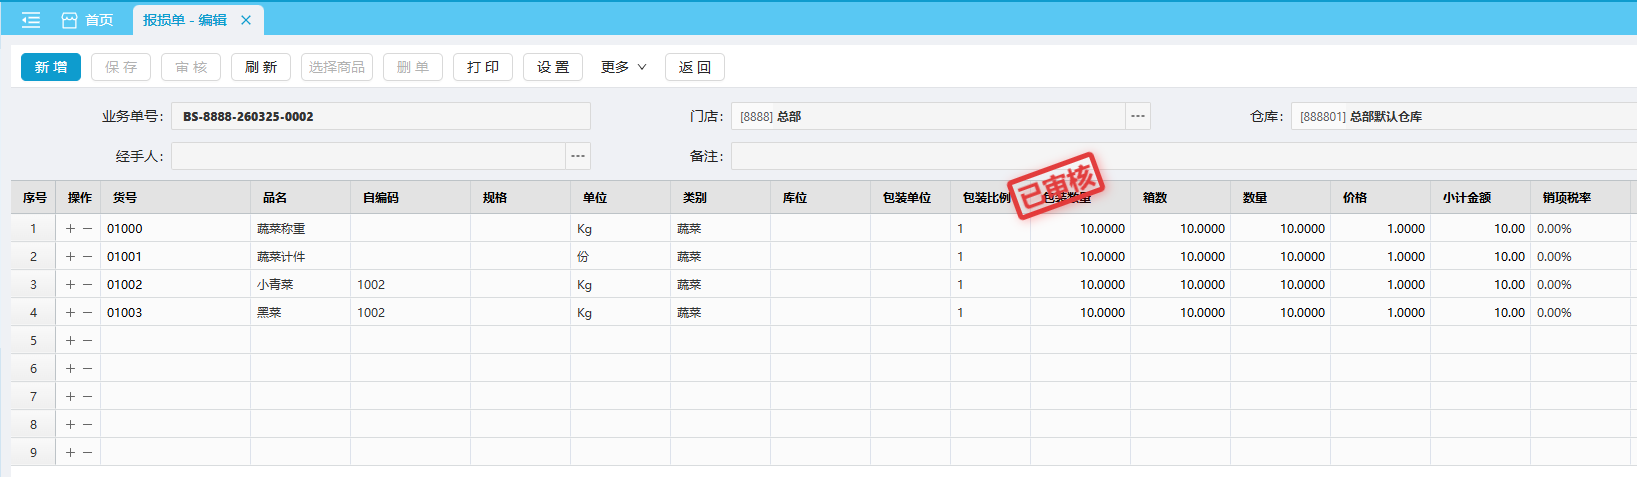Click plus icon in empty row 5

point(70,341)
